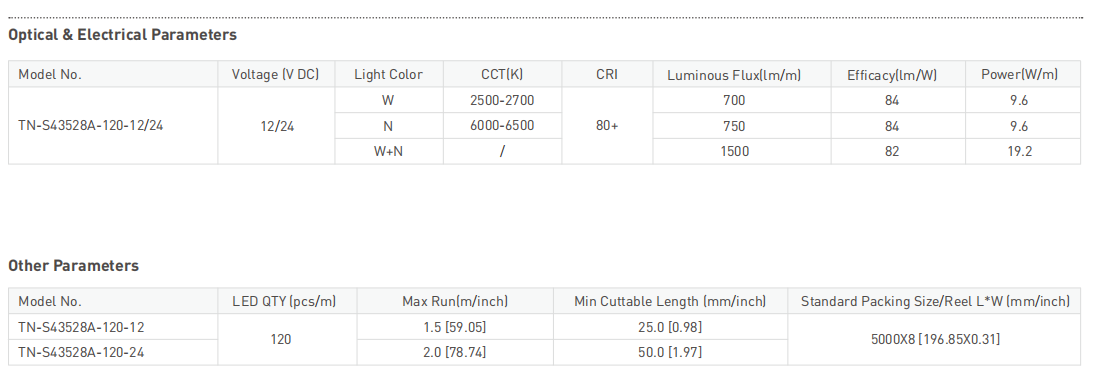Select the 50.0 [1.97] cuttable length value

pyautogui.click(x=670, y=352)
